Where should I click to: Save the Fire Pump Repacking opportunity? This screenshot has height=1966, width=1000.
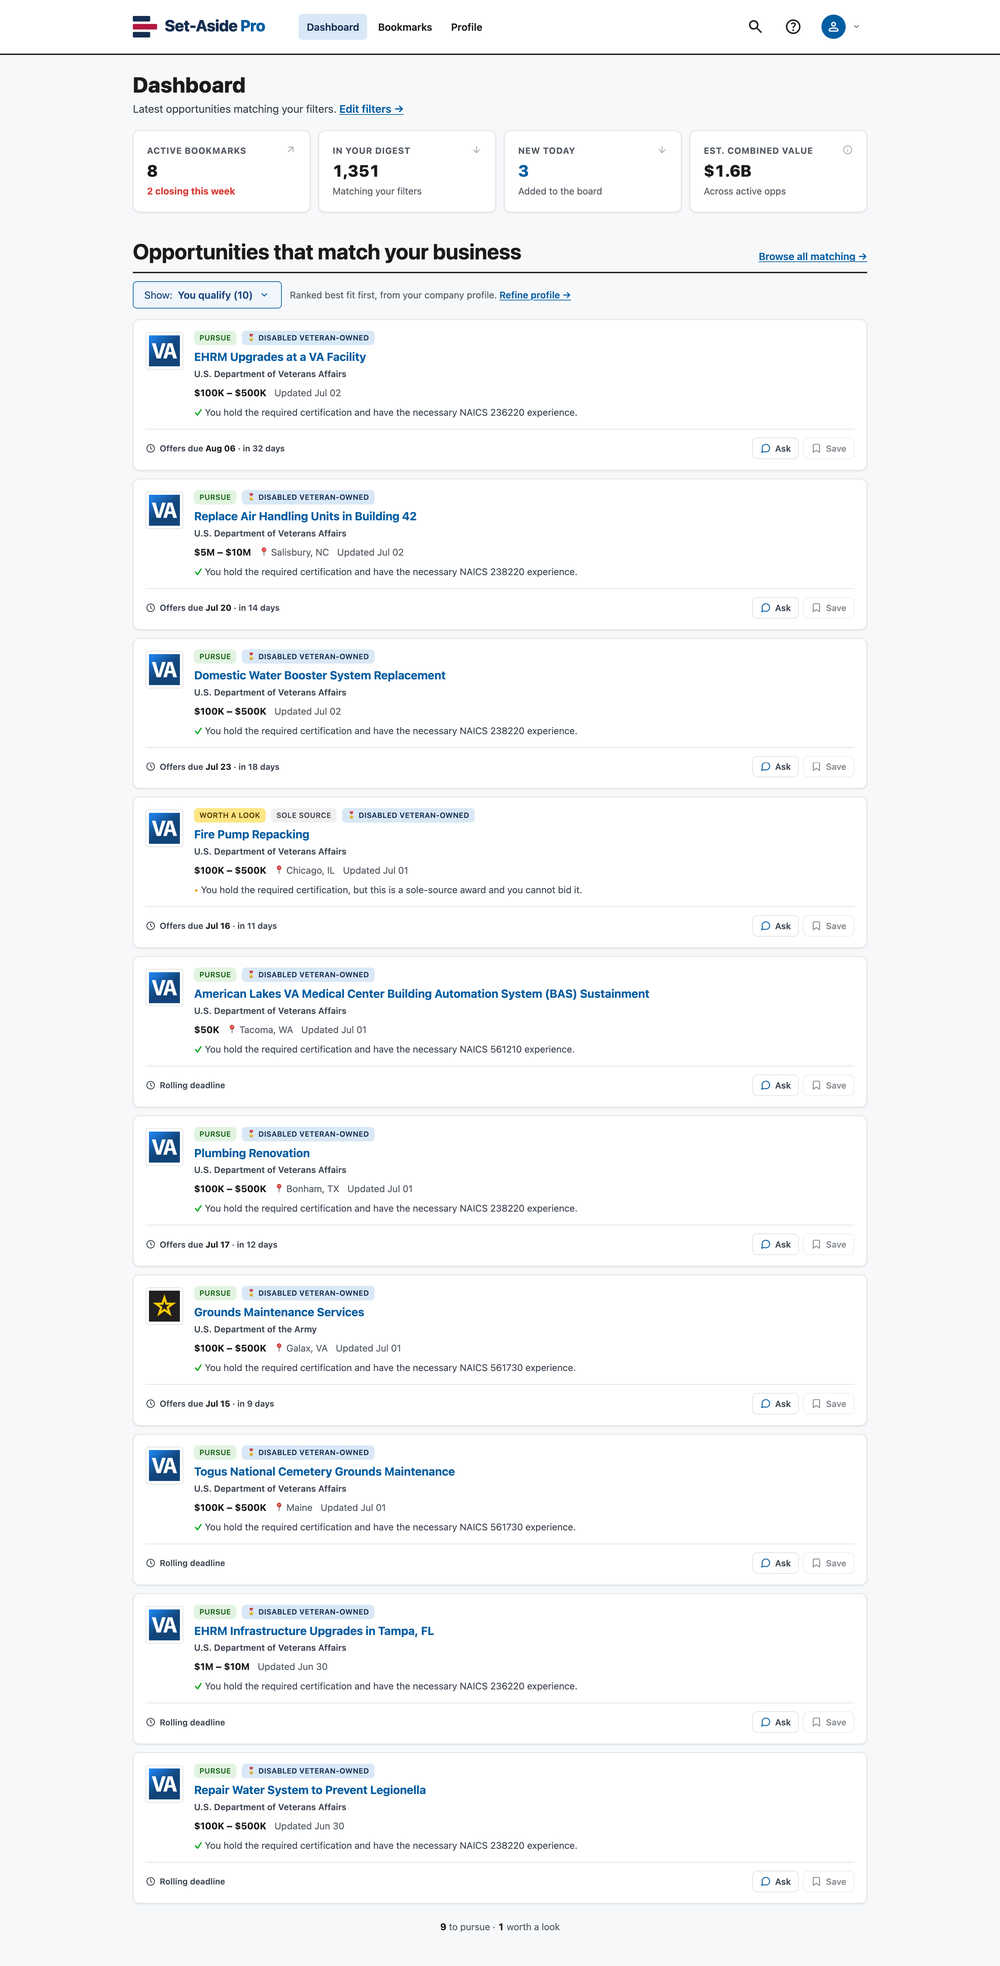click(x=829, y=926)
